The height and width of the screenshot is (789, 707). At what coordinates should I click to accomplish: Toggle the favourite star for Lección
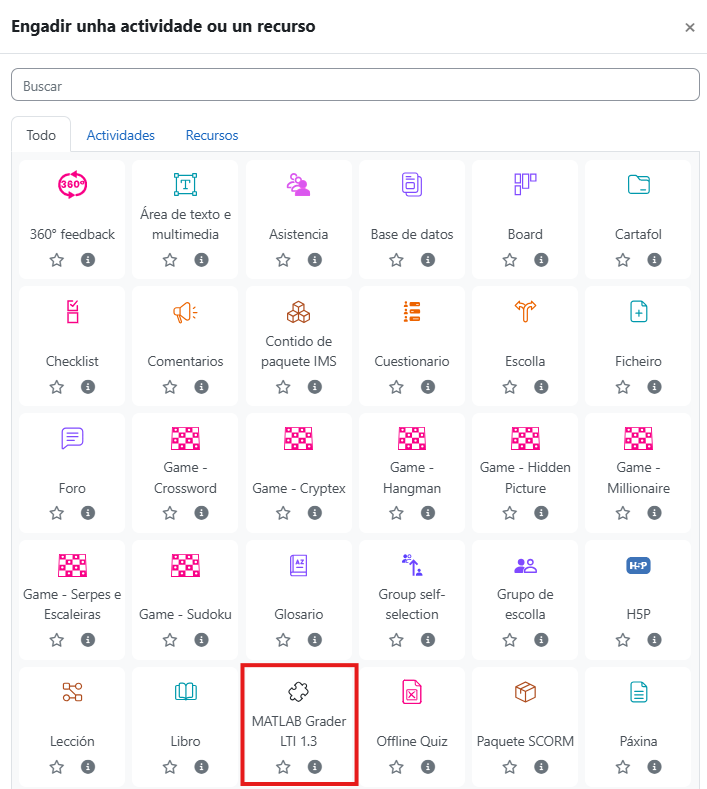[57, 767]
